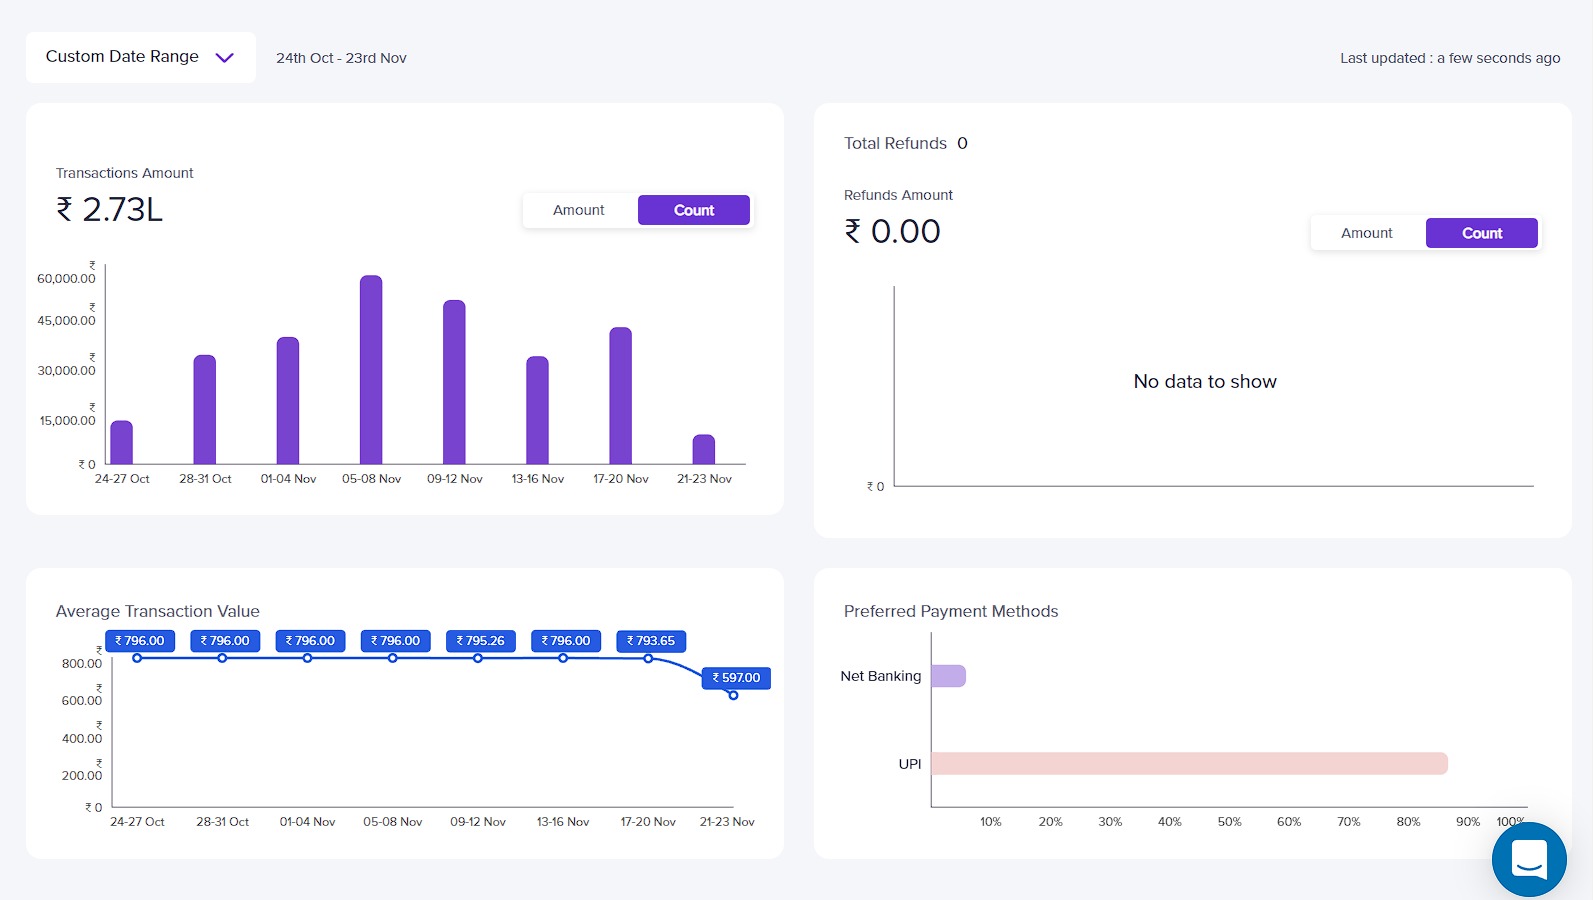Select Count toggle in Transactions Amount card
This screenshot has height=900, width=1593.
(x=694, y=210)
